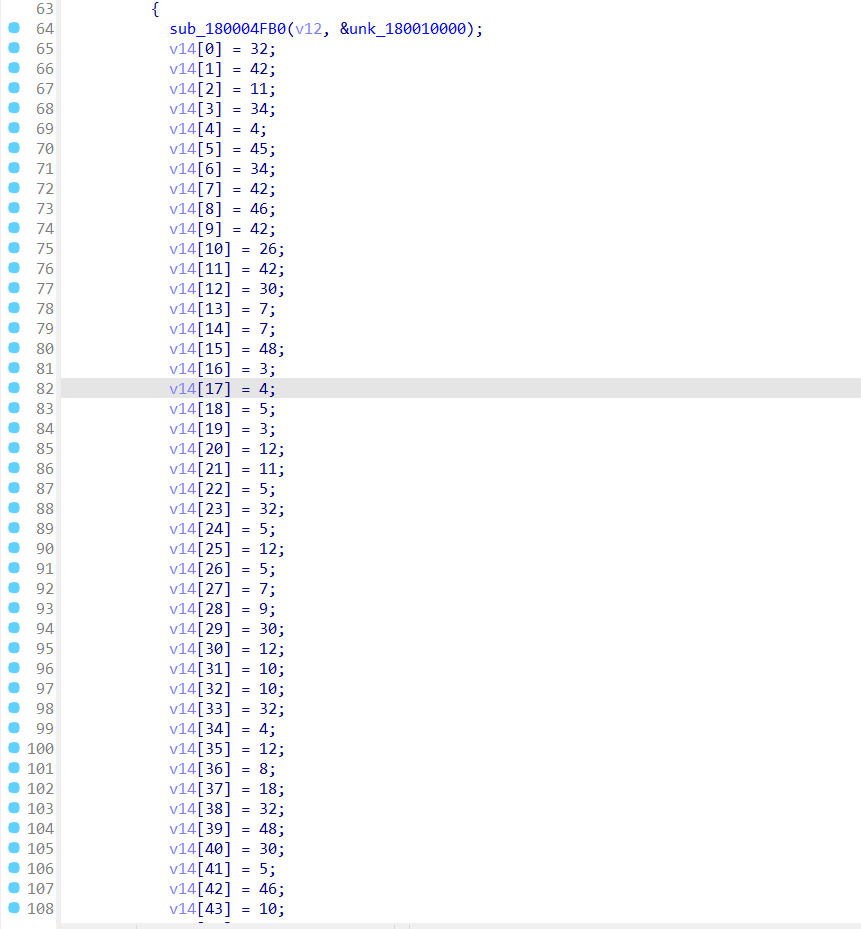Select statement v14[4] = 4
The width and height of the screenshot is (861, 929).
(x=218, y=129)
